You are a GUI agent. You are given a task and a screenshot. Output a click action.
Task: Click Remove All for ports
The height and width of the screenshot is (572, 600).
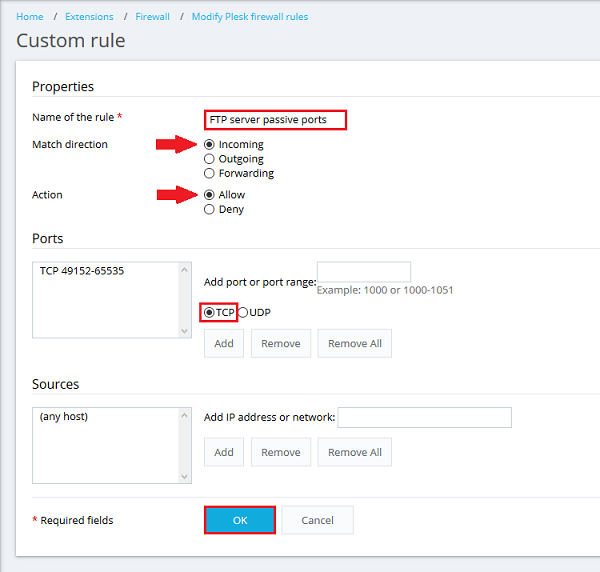pyautogui.click(x=354, y=343)
